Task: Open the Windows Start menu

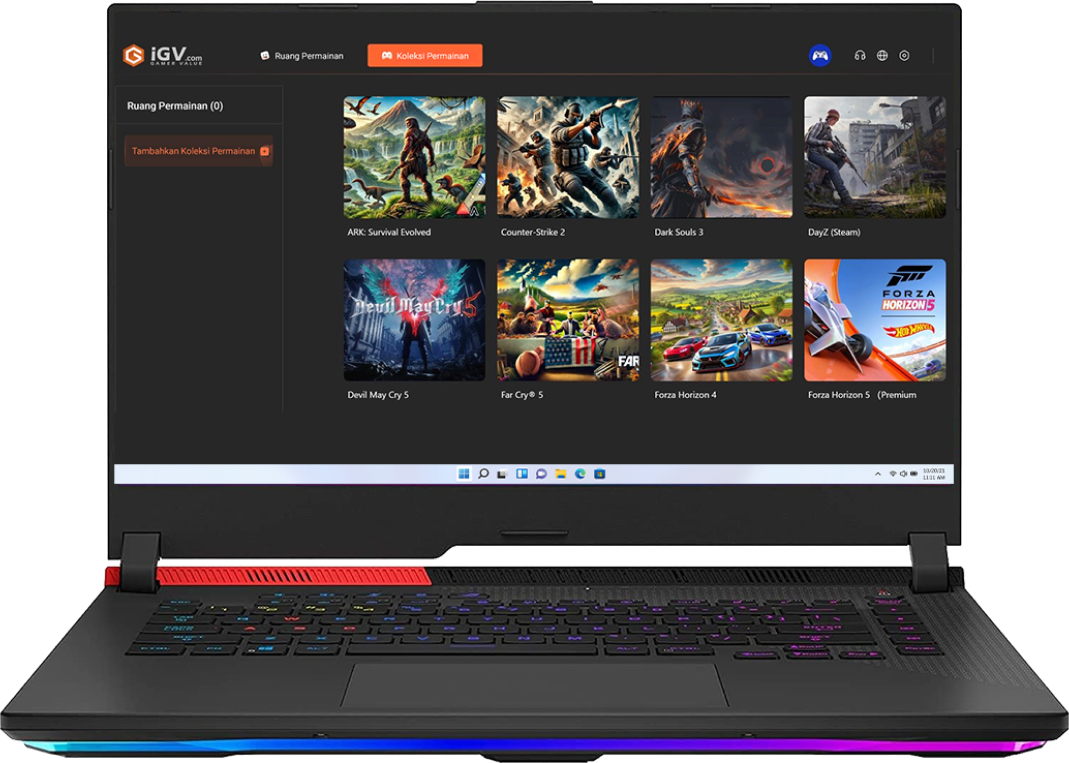Action: [x=464, y=474]
